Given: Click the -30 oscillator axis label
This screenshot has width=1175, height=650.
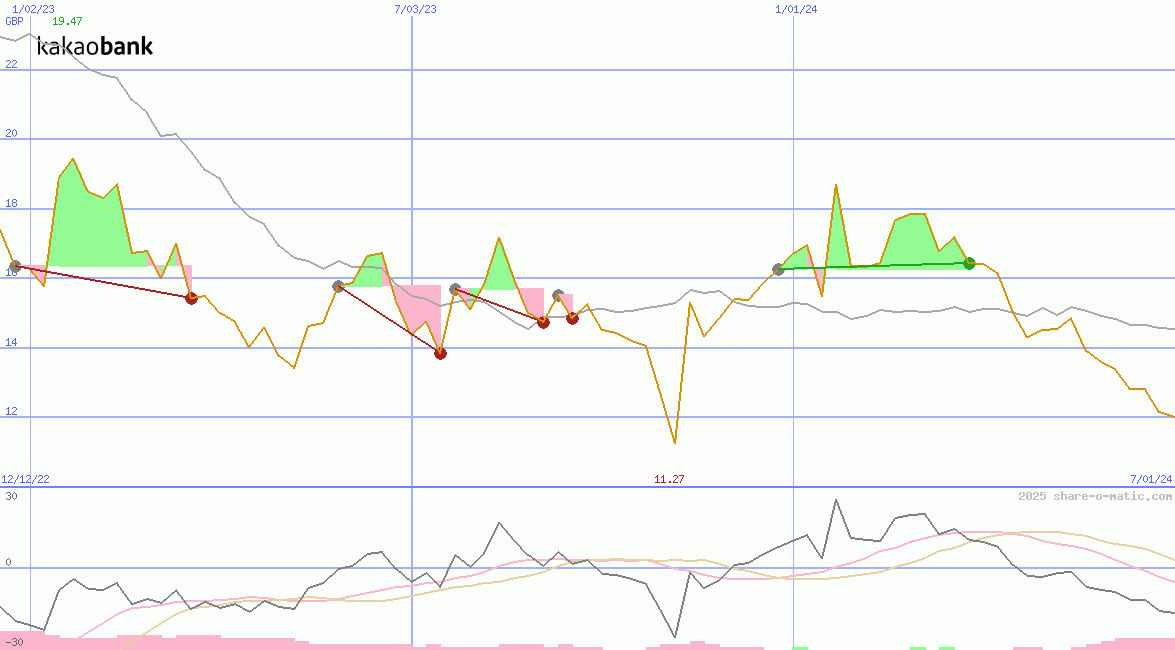Looking at the screenshot, I should 13,642.
